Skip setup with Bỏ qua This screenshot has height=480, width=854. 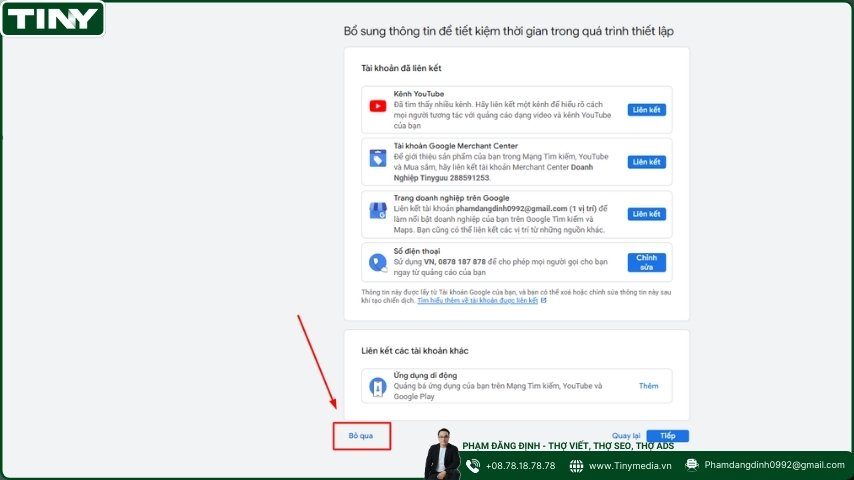click(360, 436)
